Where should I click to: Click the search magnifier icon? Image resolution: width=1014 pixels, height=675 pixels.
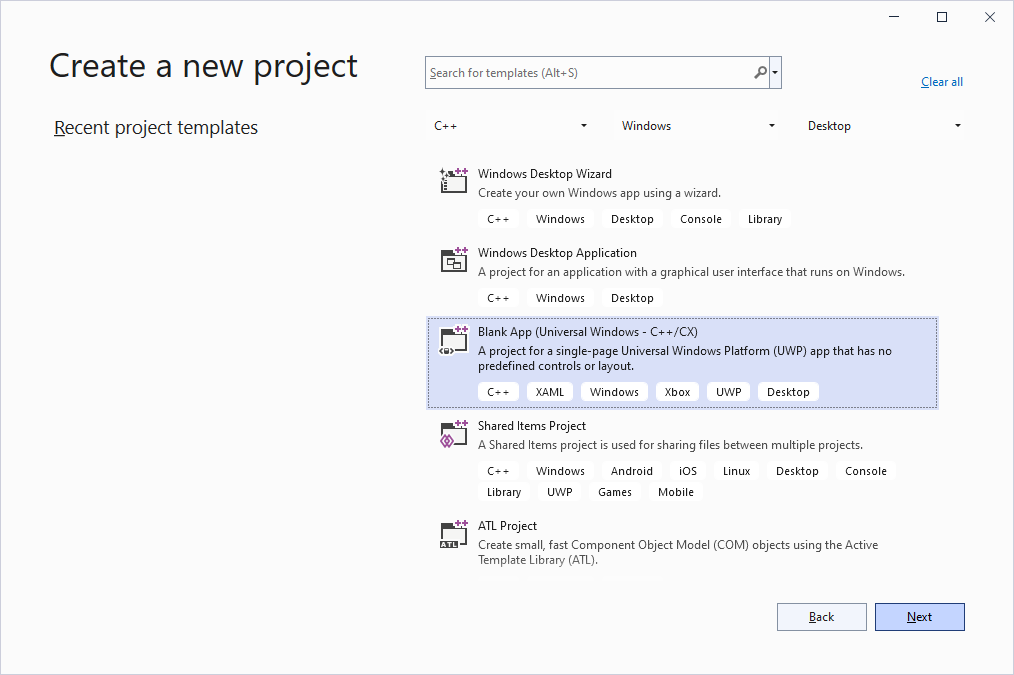click(x=761, y=73)
